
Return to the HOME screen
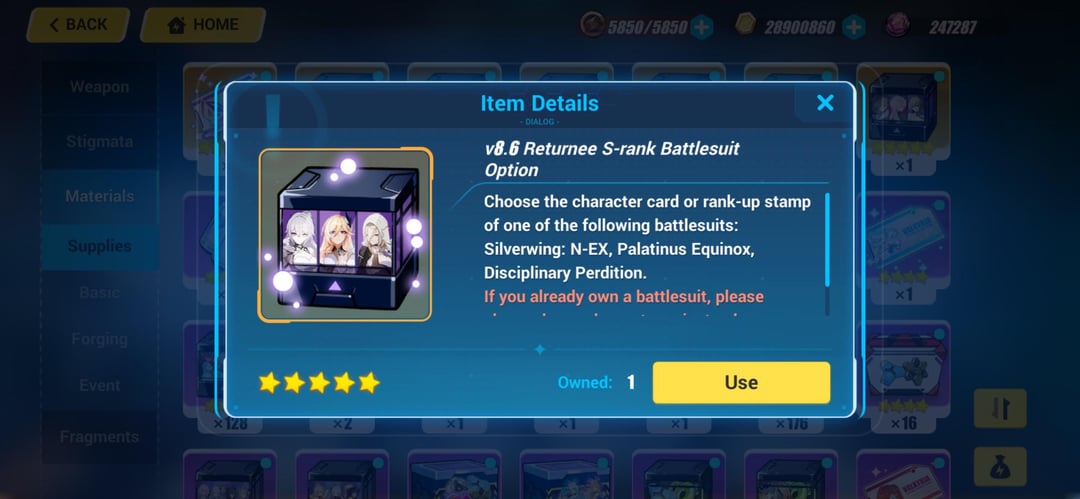coord(203,25)
